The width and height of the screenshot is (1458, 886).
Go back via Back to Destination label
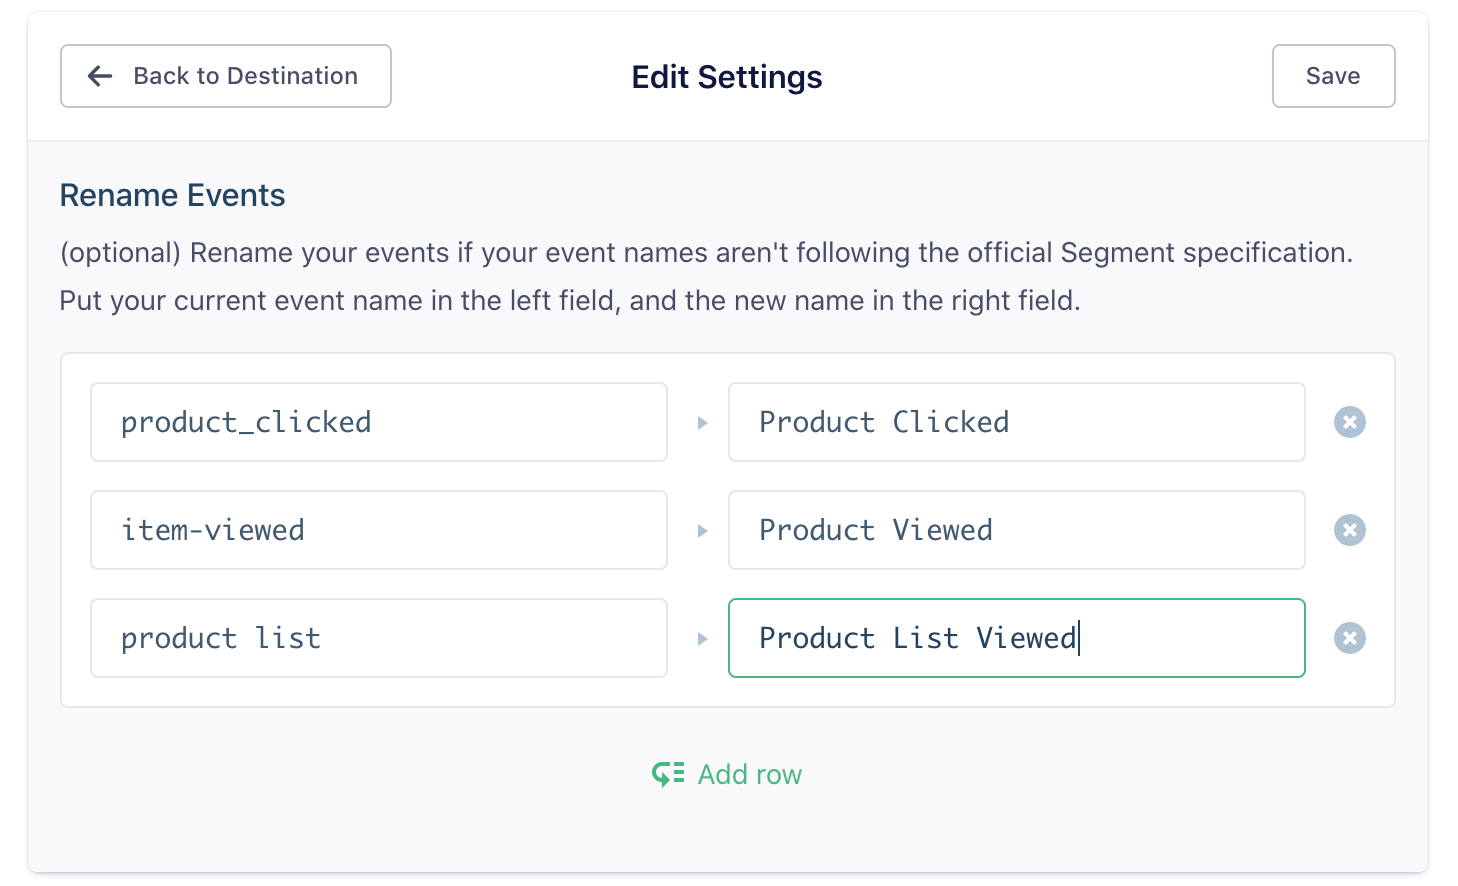(x=245, y=76)
